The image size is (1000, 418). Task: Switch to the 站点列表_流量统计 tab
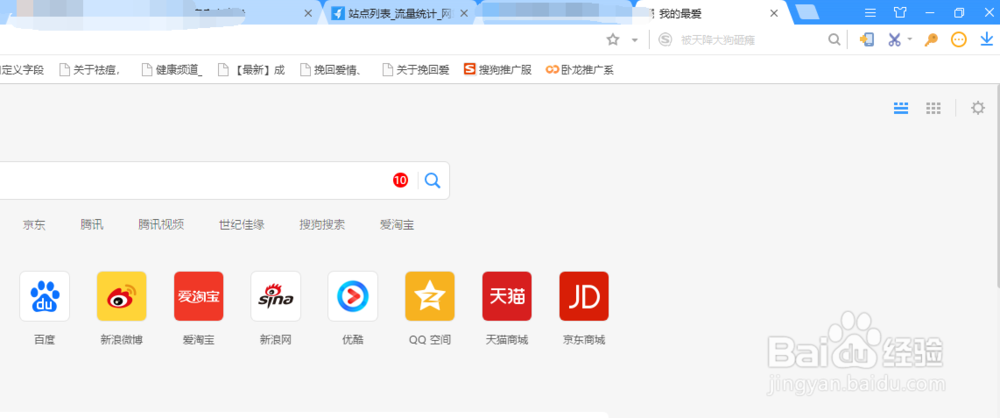point(399,13)
